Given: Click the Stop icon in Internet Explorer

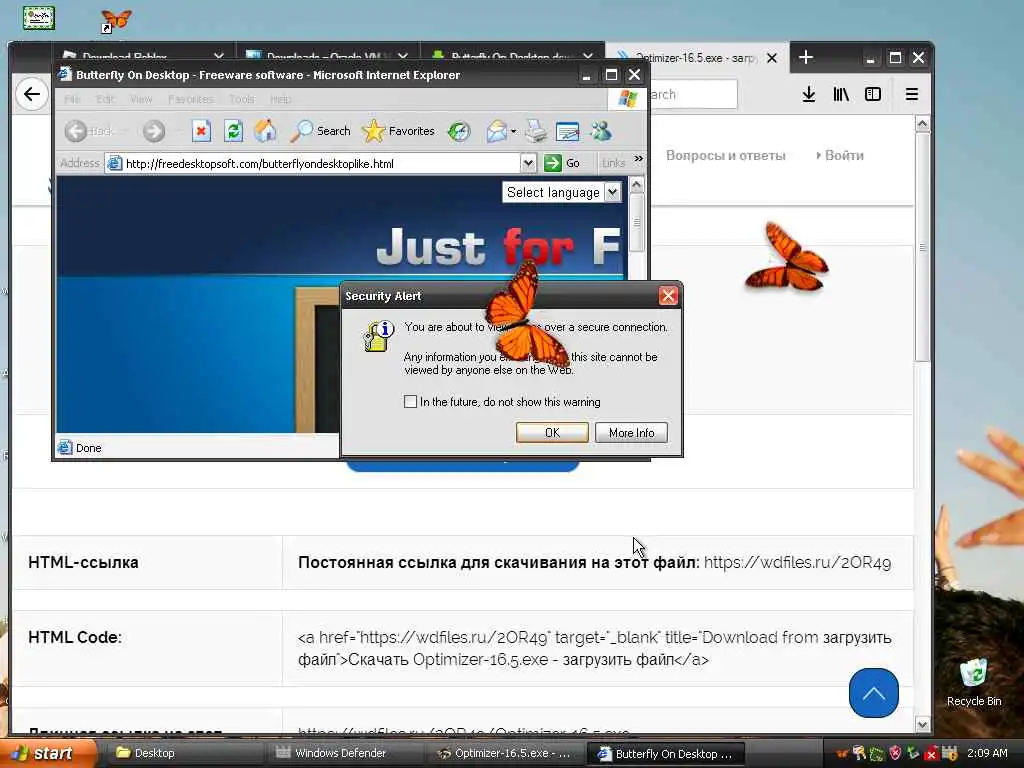Looking at the screenshot, I should click(x=201, y=131).
